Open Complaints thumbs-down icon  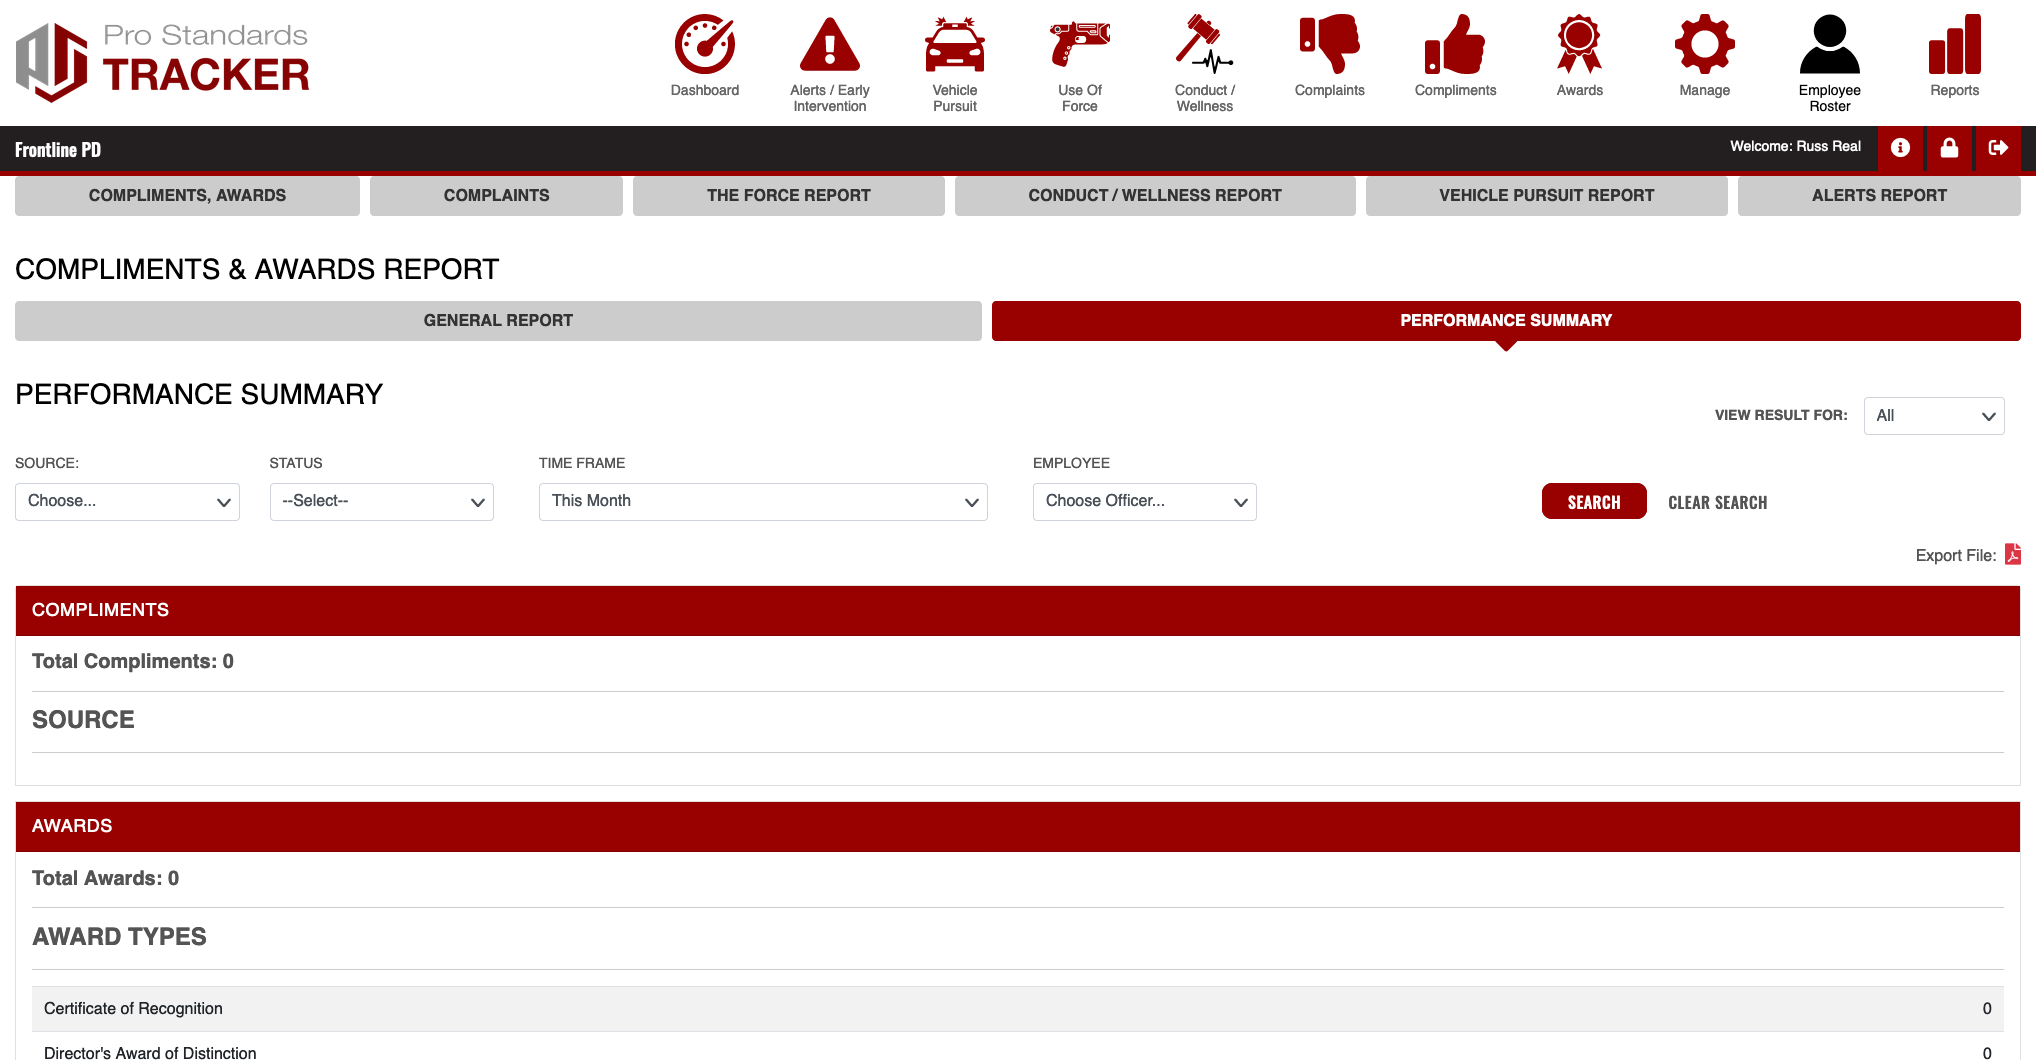[1329, 45]
